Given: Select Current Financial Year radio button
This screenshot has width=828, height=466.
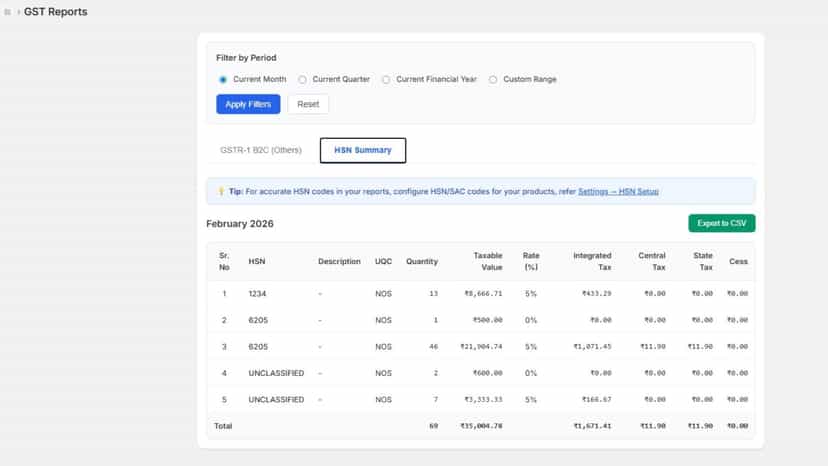Looking at the screenshot, I should (386, 79).
